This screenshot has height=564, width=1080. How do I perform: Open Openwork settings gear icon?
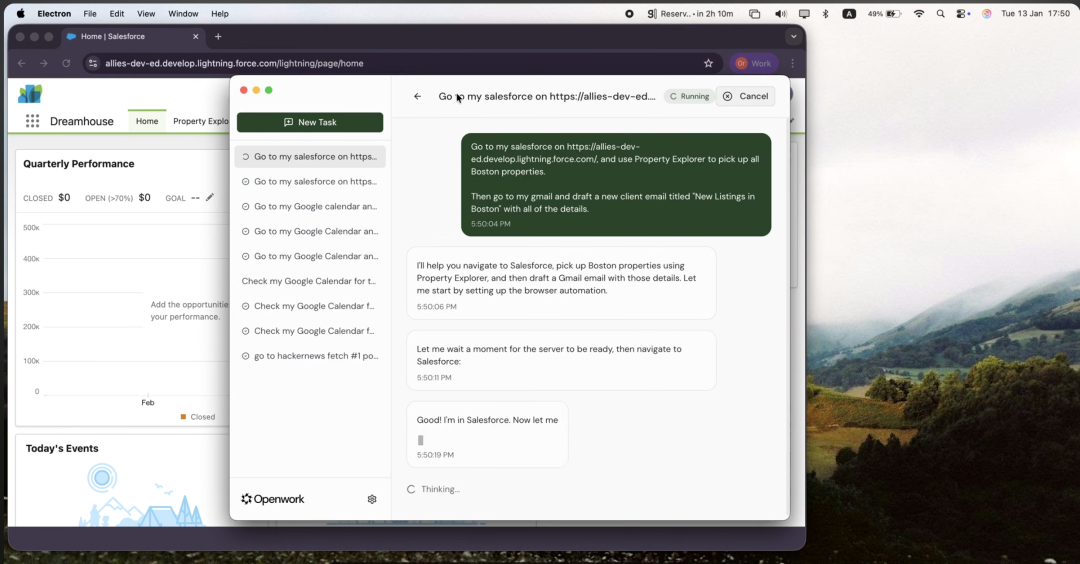point(372,499)
